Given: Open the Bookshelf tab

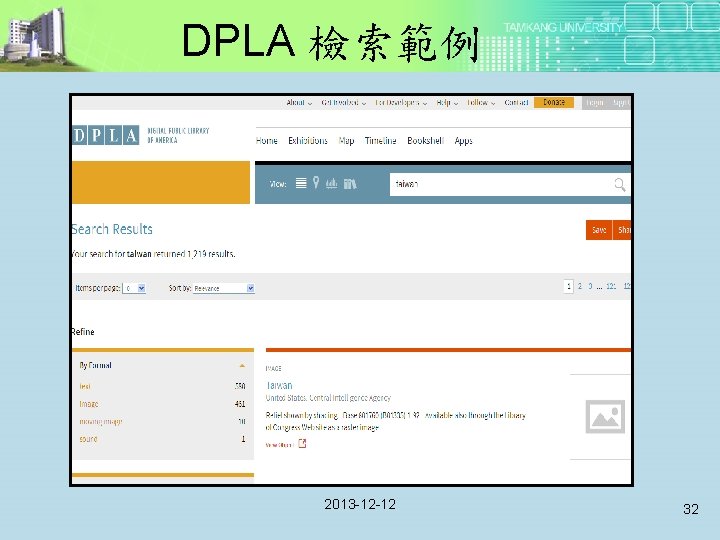Looking at the screenshot, I should pos(425,141).
